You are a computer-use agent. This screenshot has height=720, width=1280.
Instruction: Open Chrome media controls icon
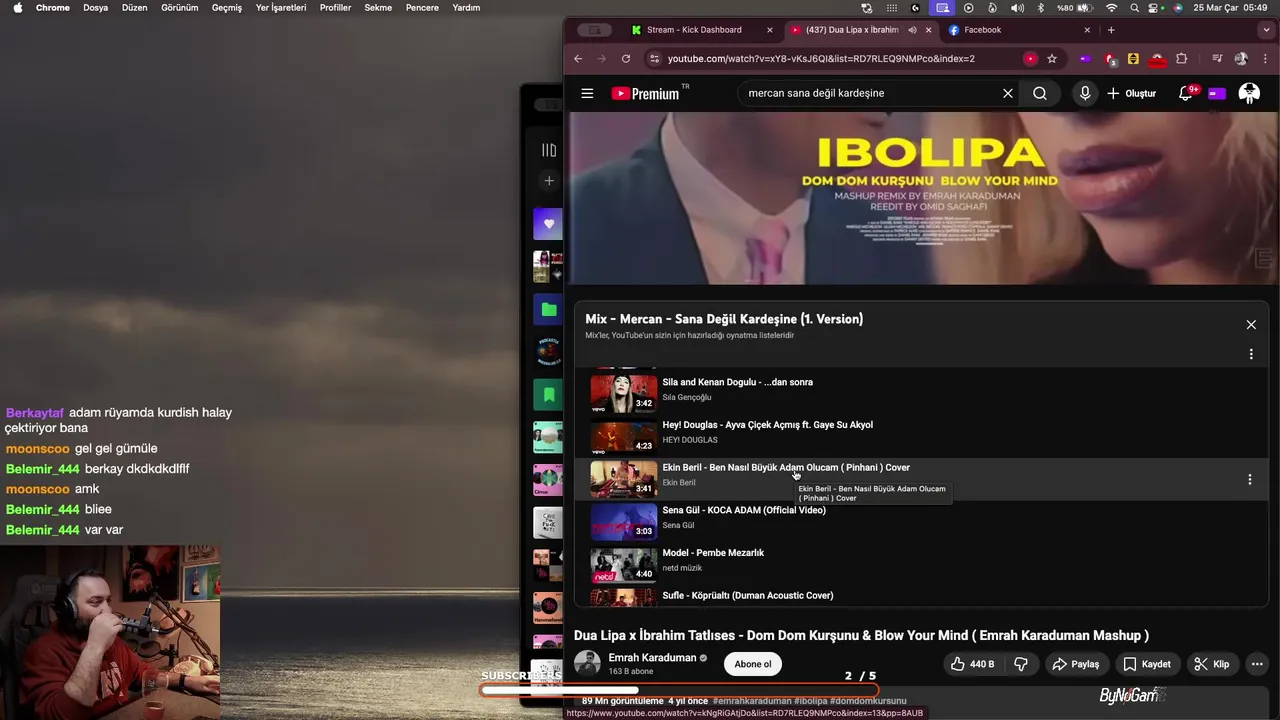[x=1217, y=58]
